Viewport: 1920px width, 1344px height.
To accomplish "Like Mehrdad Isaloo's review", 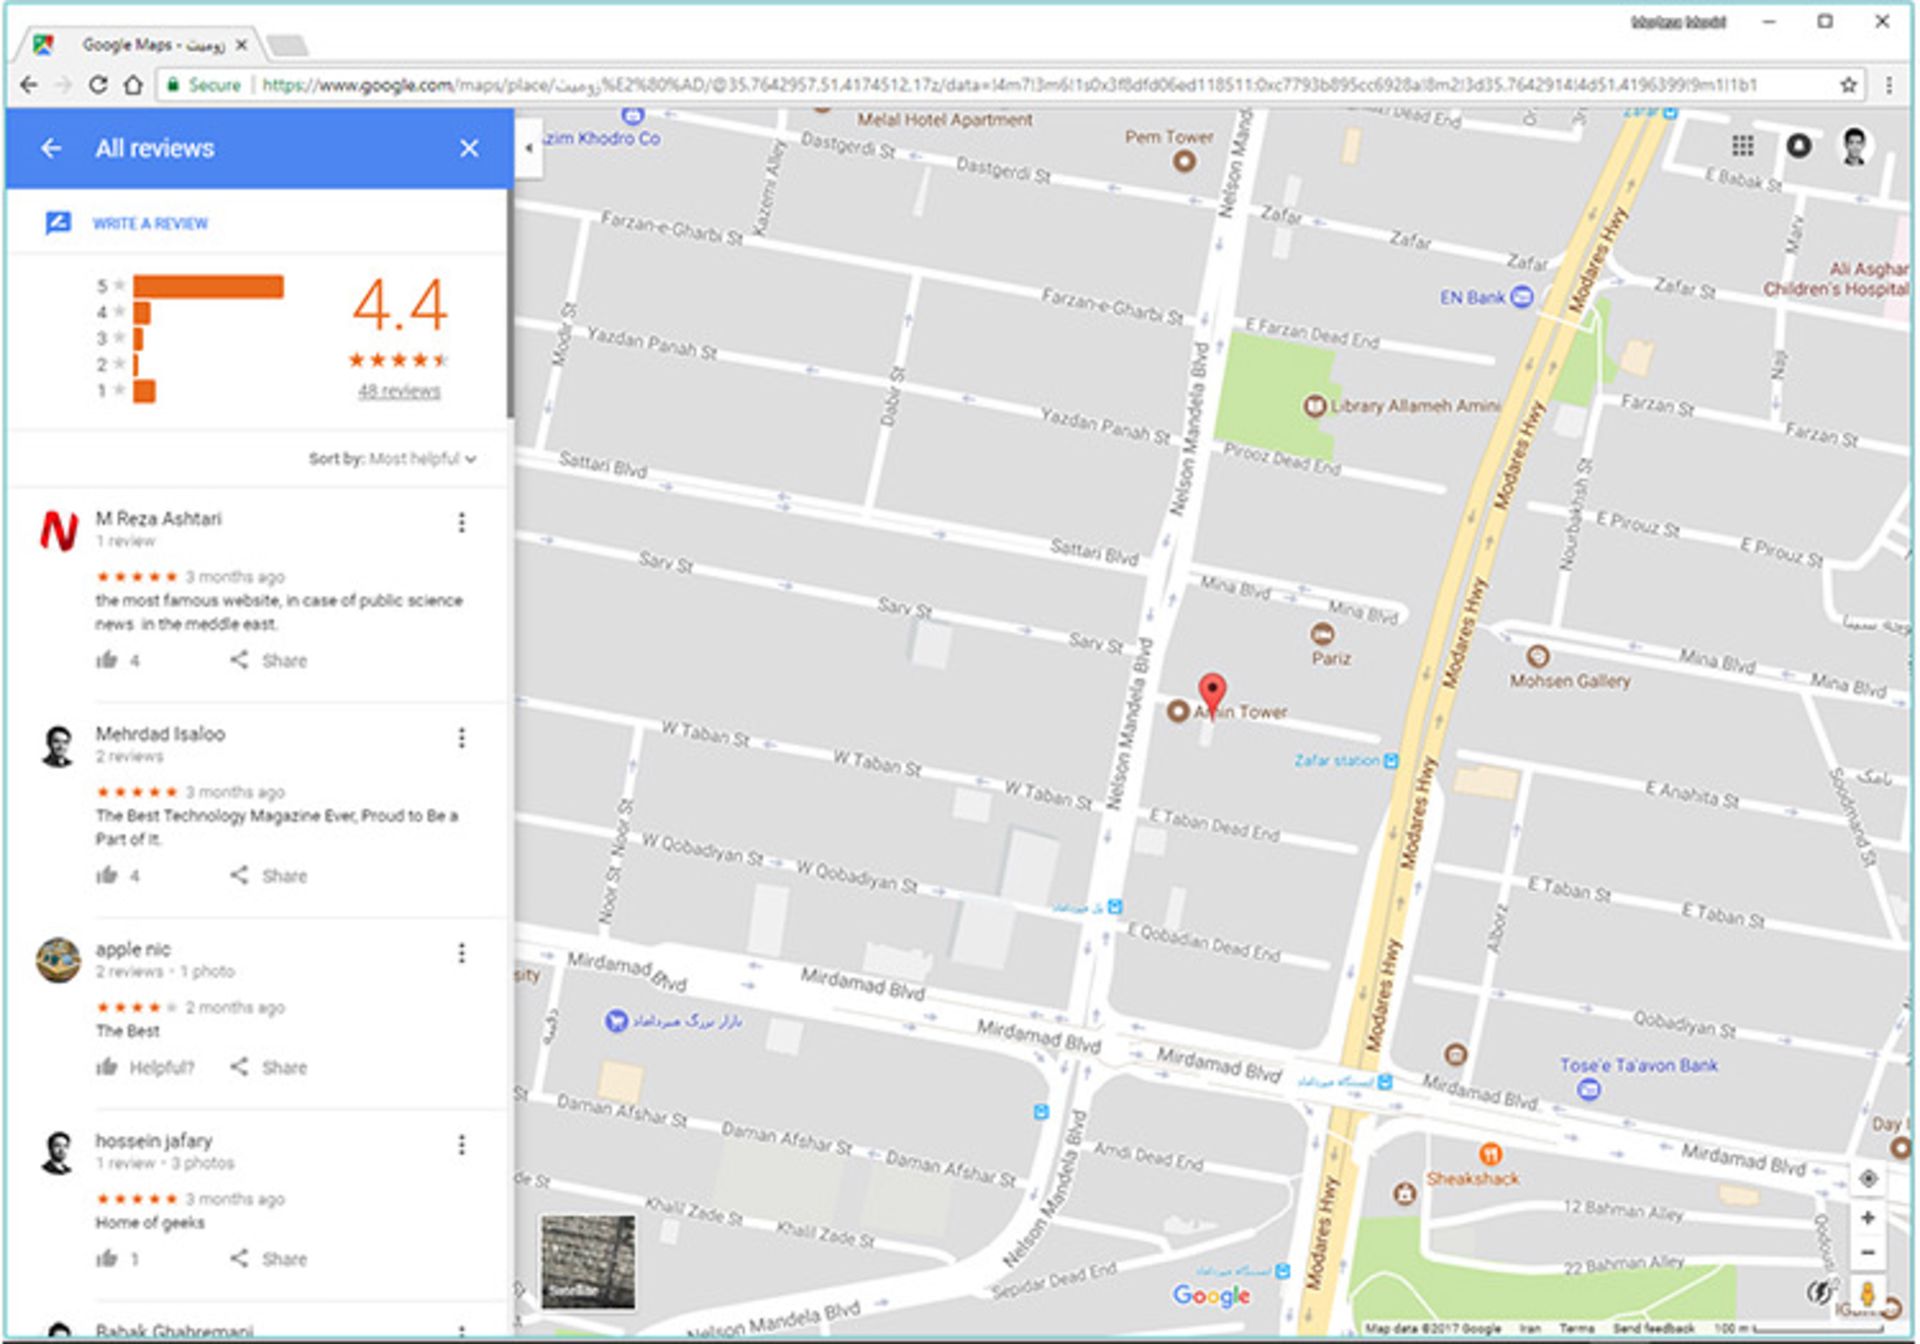I will click(107, 875).
